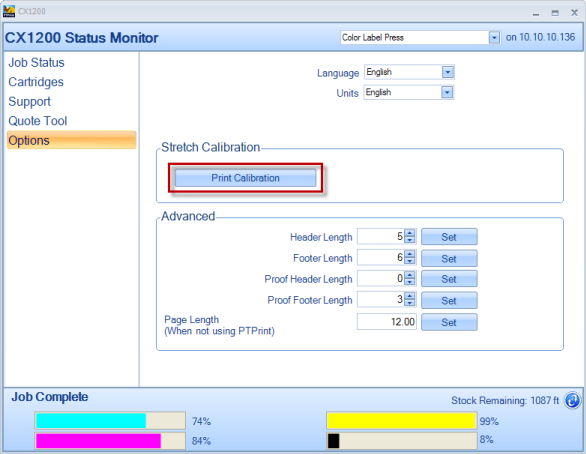Click the Print Calibration button
The width and height of the screenshot is (586, 454).
pyautogui.click(x=246, y=178)
